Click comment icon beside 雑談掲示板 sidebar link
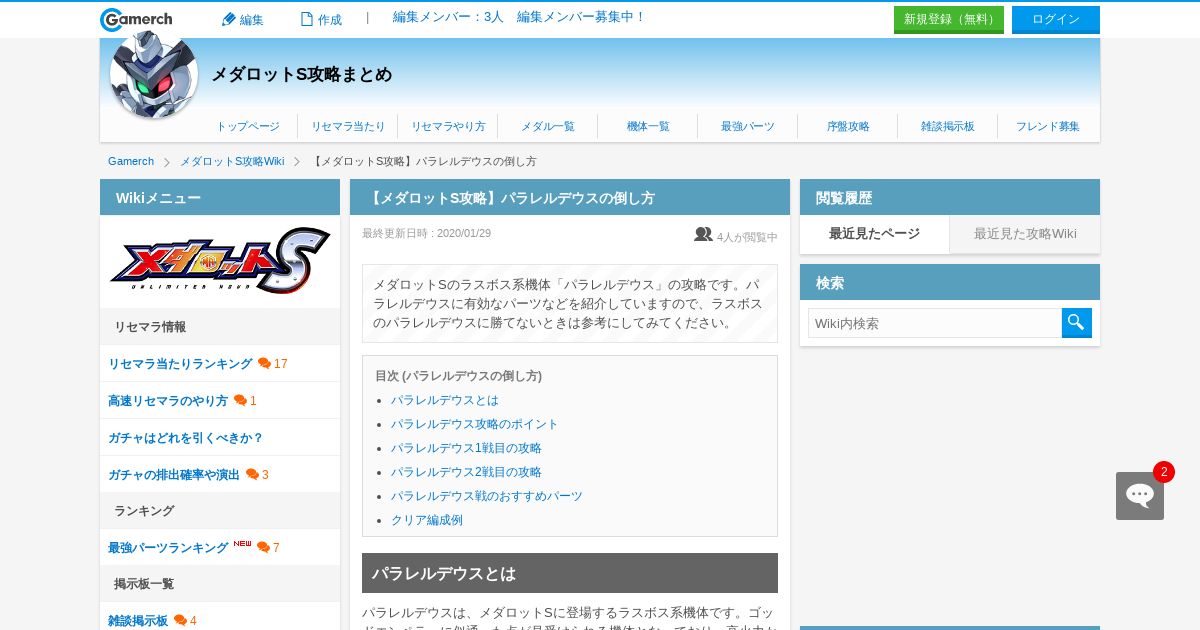This screenshot has width=1200, height=630. click(x=180, y=620)
